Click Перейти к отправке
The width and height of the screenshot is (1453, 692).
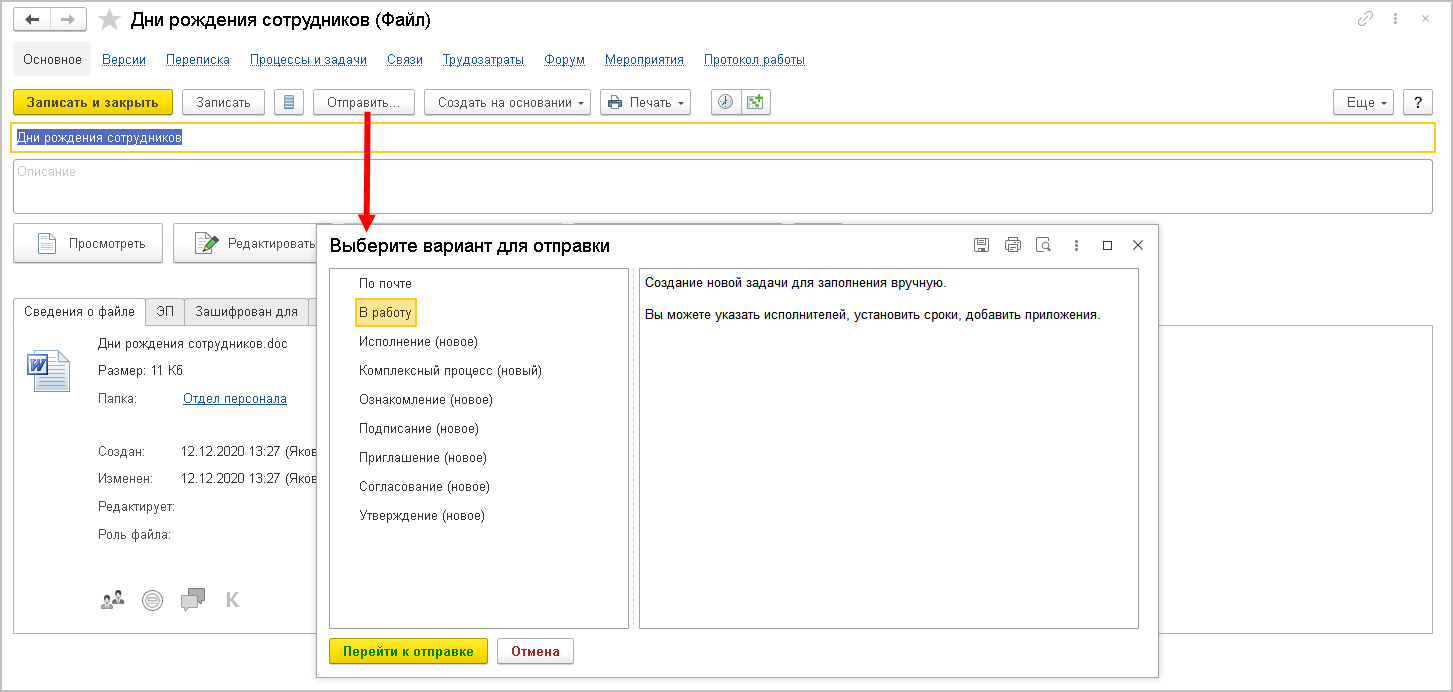pyautogui.click(x=408, y=651)
